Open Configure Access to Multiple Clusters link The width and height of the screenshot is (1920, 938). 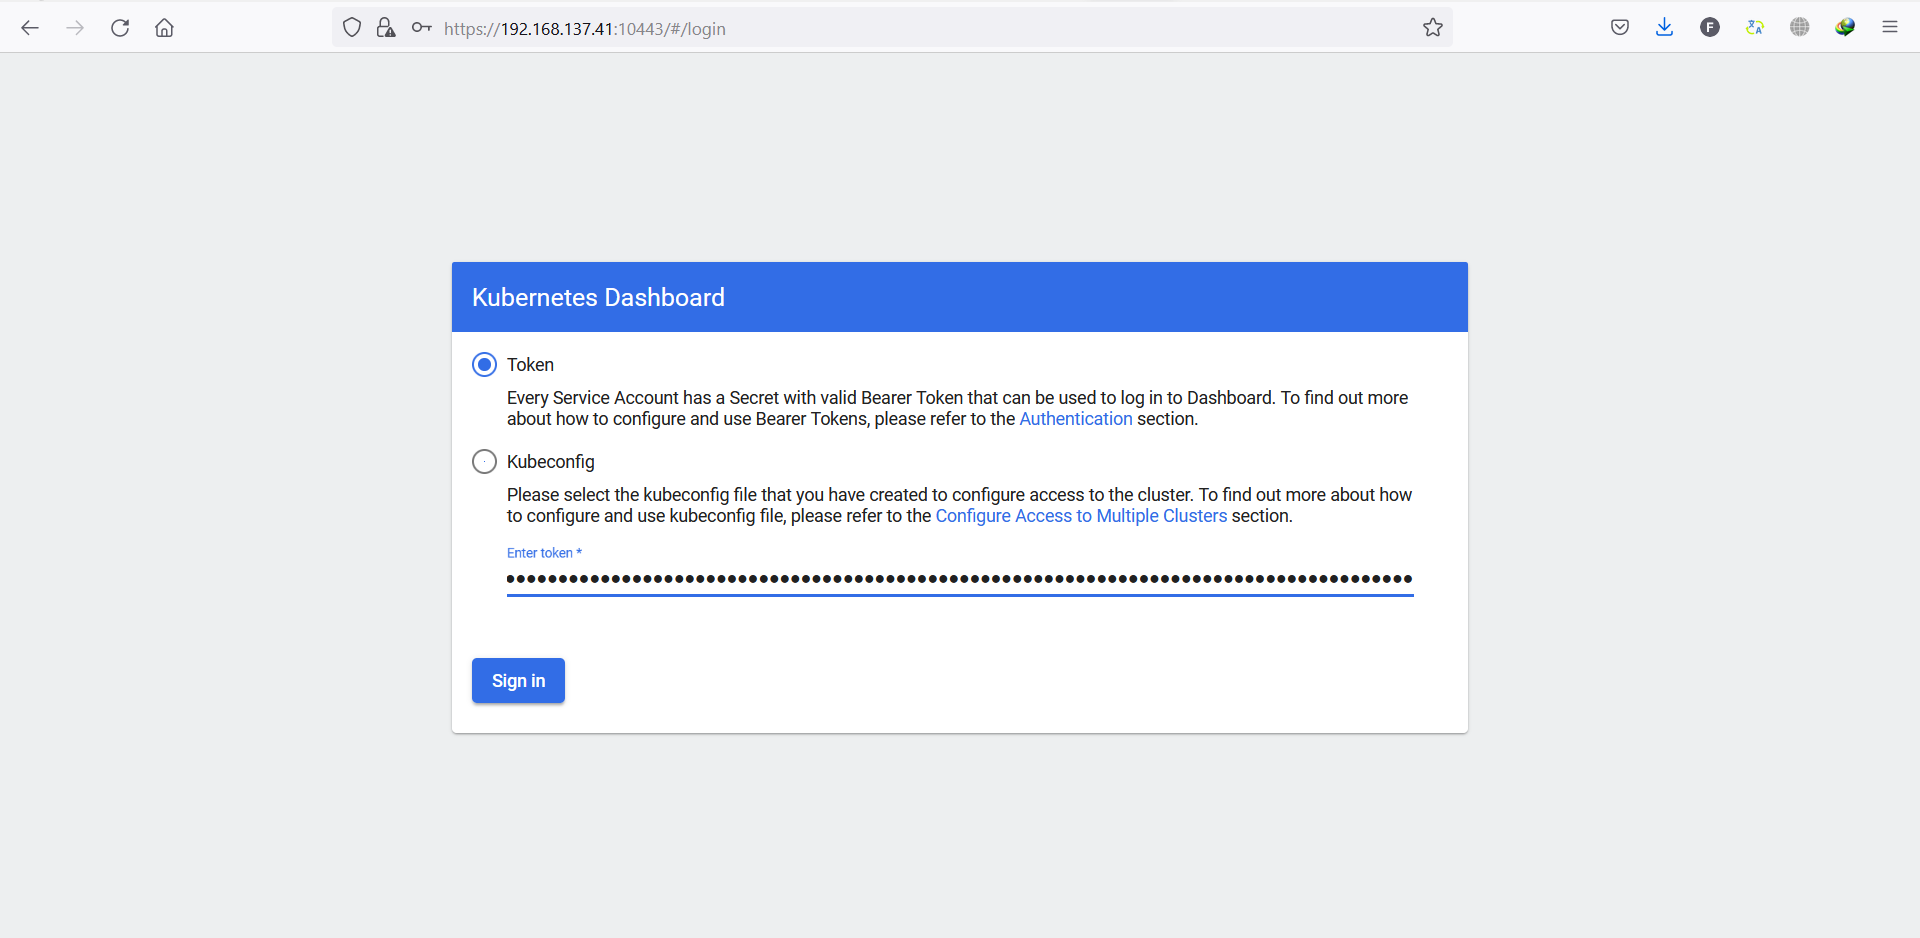click(x=1081, y=516)
